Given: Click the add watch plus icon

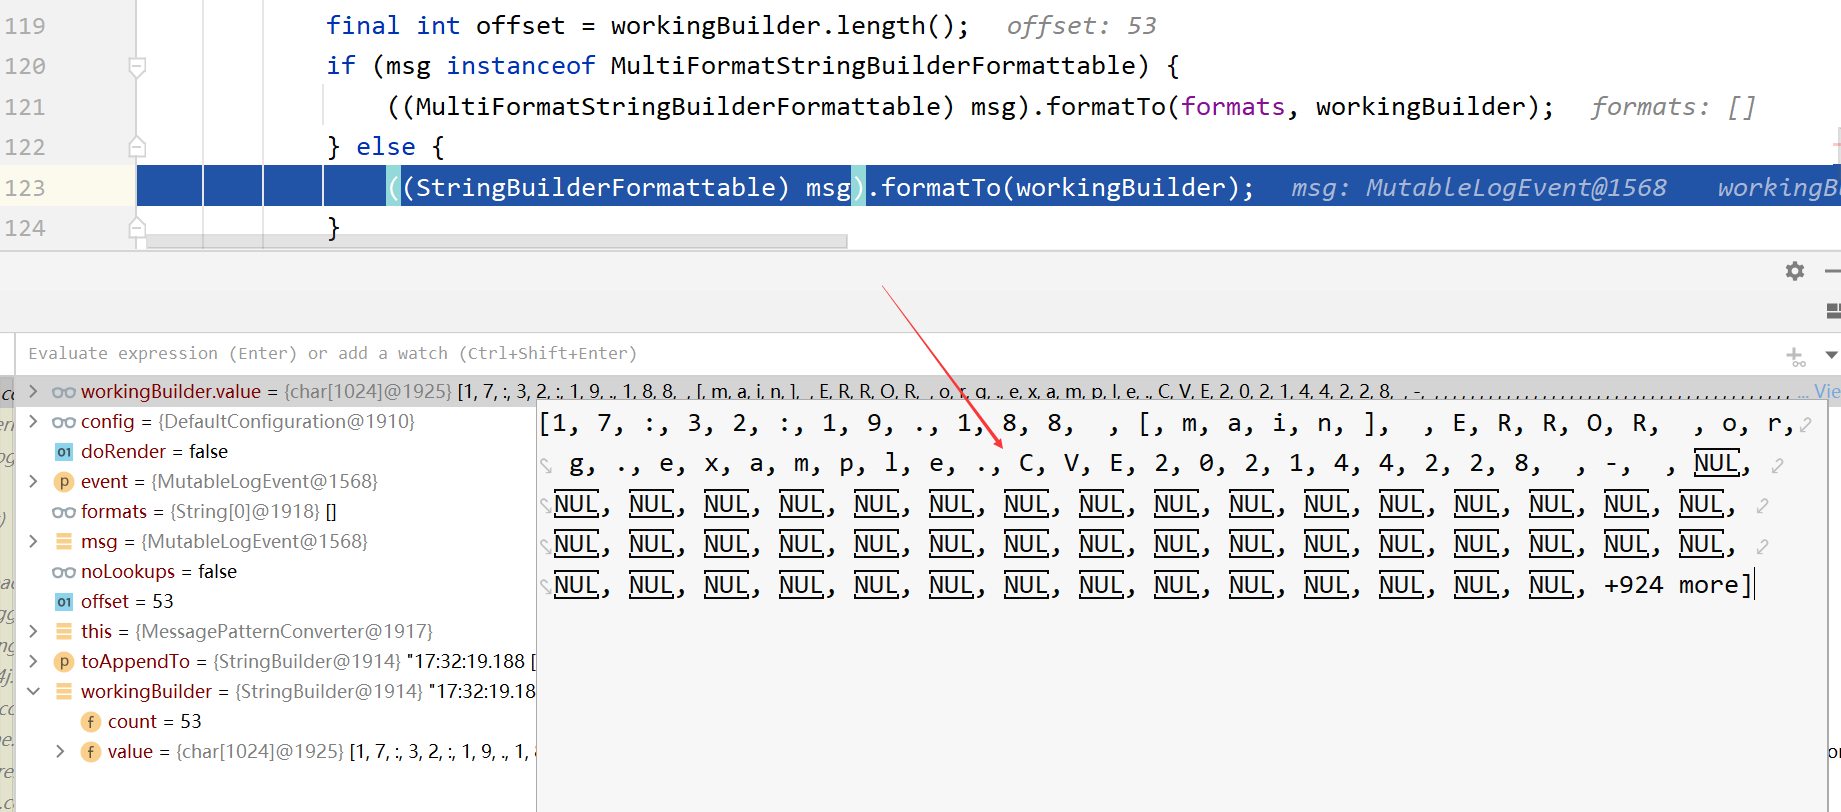Looking at the screenshot, I should coord(1796,355).
